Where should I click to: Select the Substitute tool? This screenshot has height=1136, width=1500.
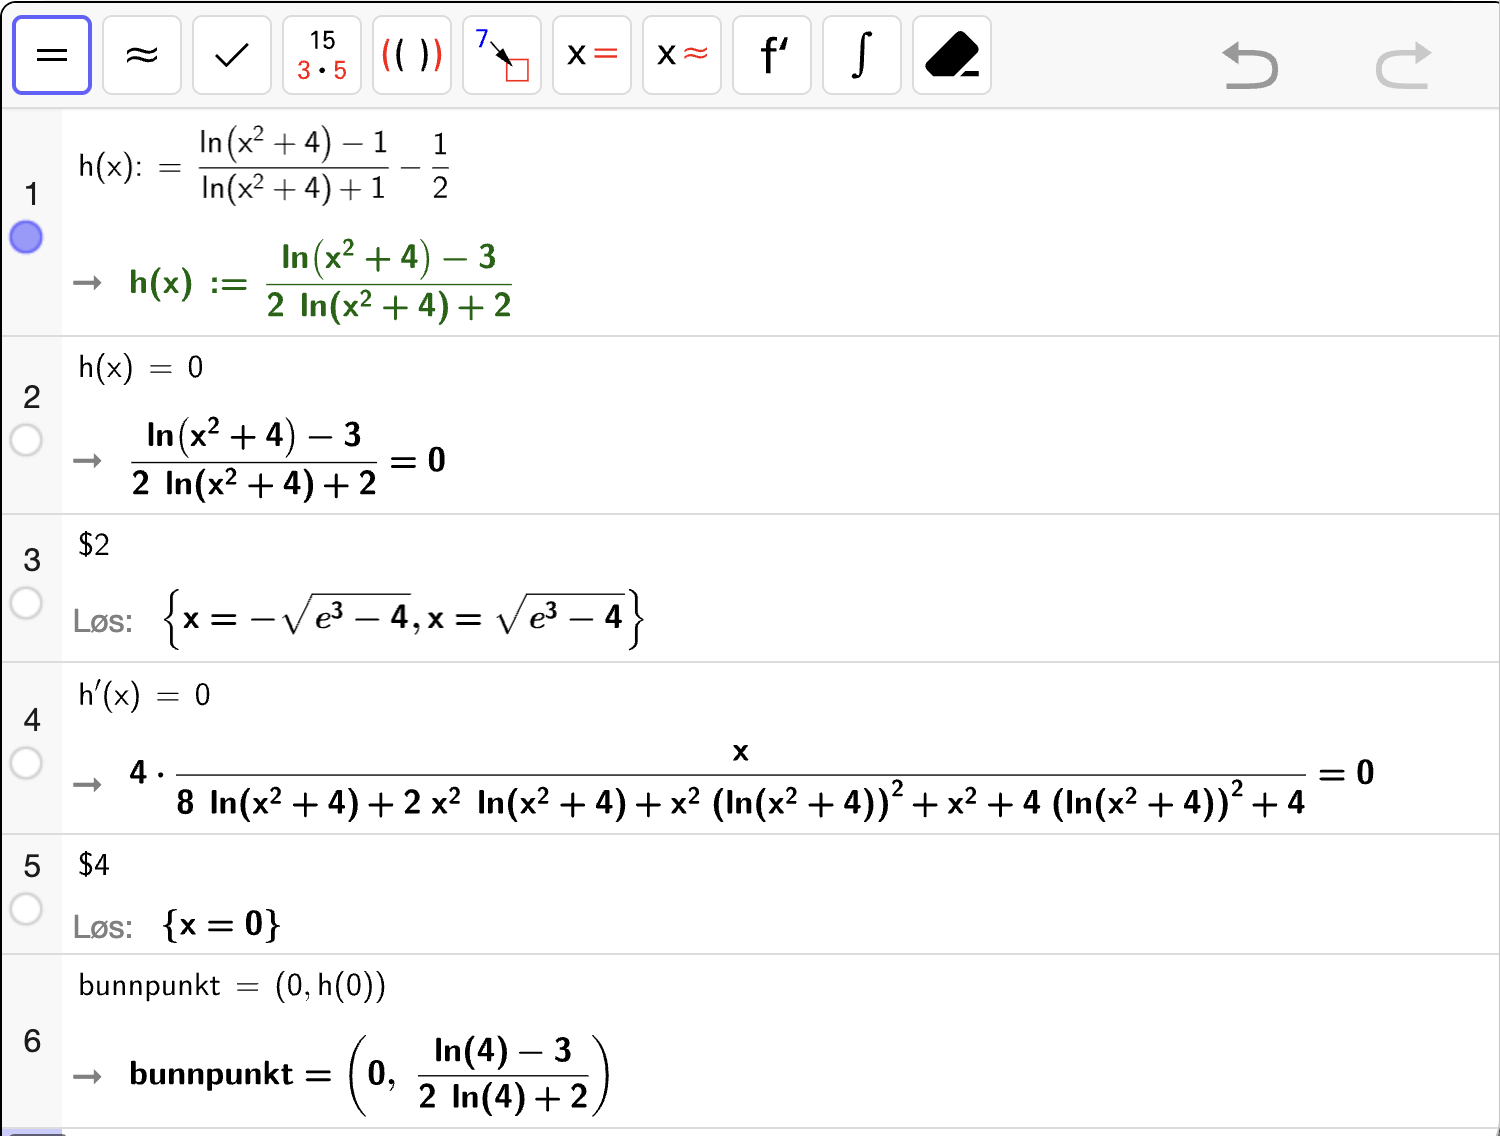[502, 55]
